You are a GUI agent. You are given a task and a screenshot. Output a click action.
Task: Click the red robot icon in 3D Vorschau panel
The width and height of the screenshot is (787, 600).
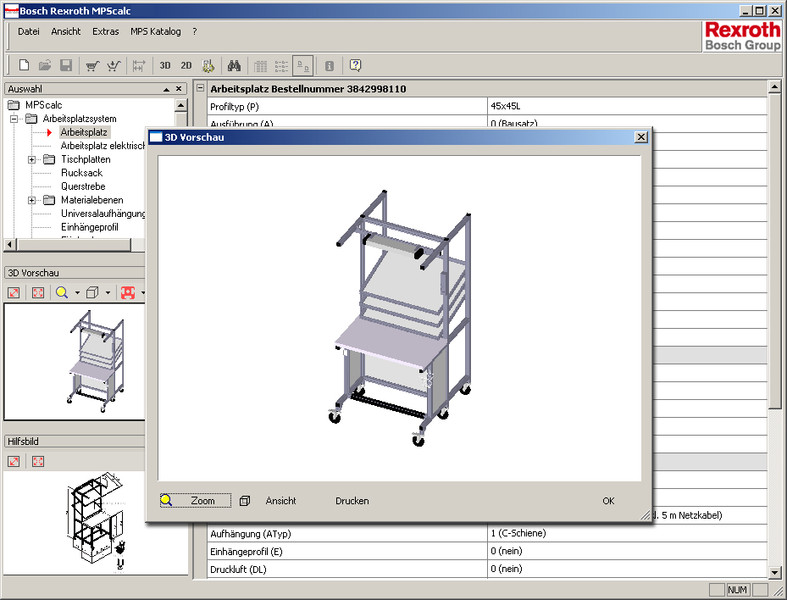(x=127, y=293)
